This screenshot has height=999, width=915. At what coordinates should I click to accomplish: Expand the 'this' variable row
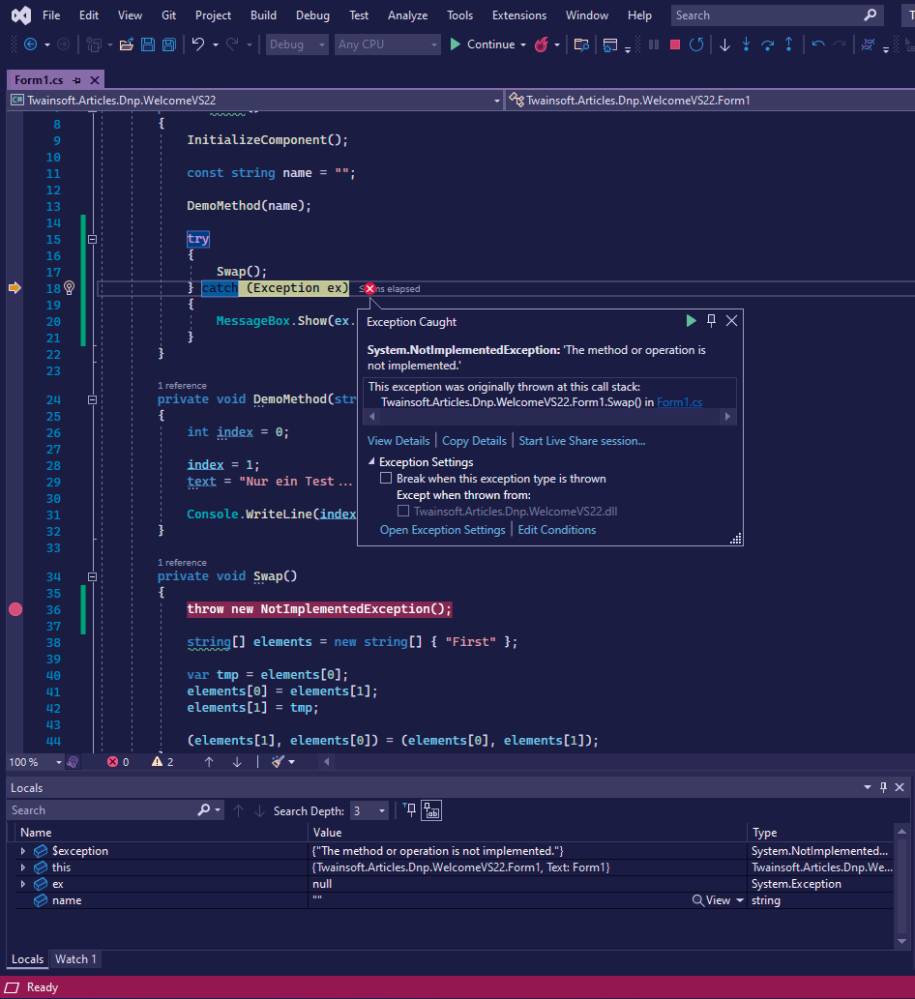click(23, 867)
